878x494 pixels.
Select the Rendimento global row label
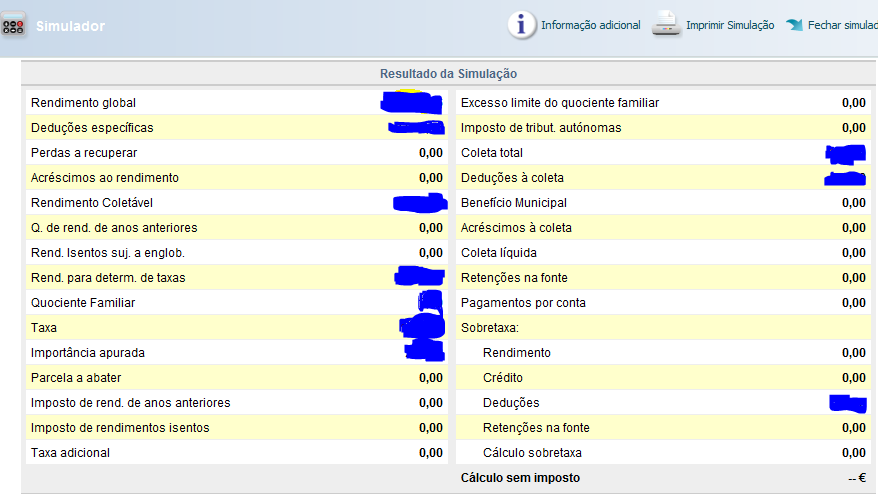pyautogui.click(x=83, y=103)
